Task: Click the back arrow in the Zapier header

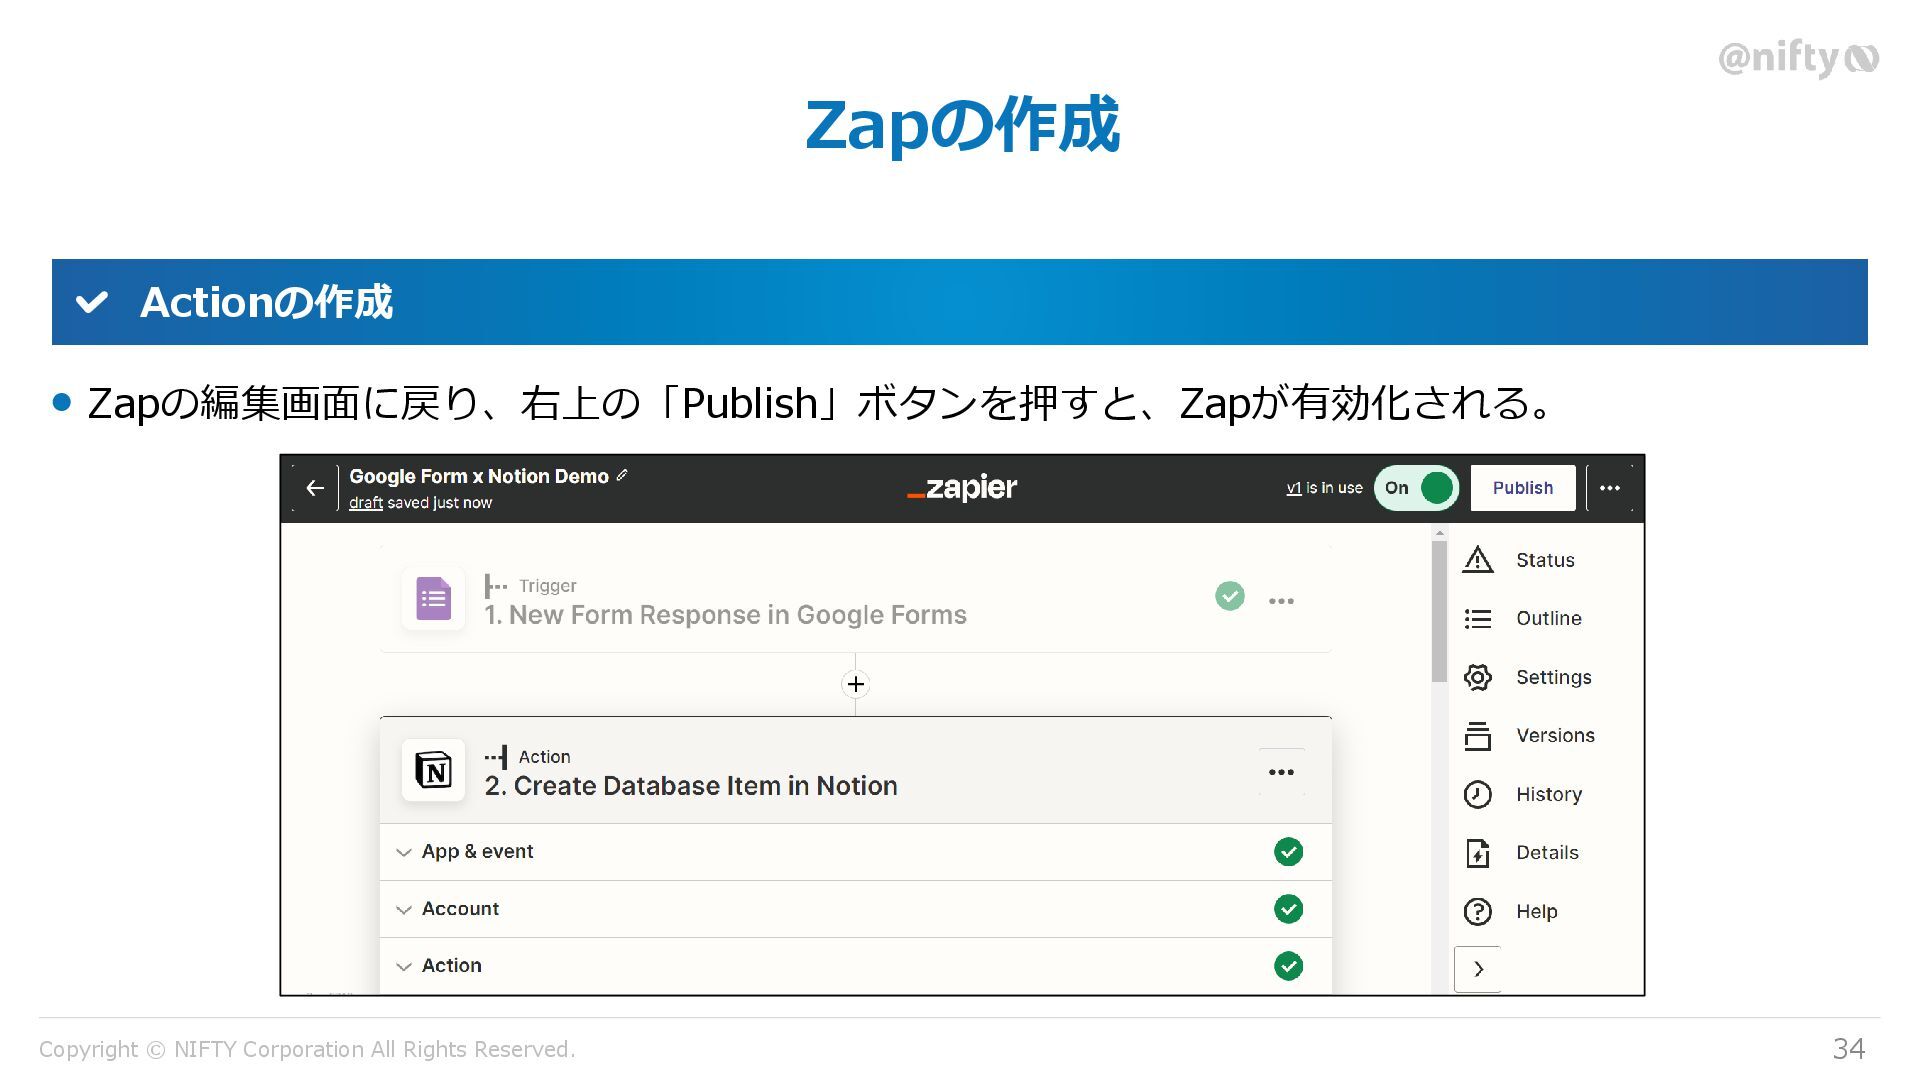Action: 315,488
